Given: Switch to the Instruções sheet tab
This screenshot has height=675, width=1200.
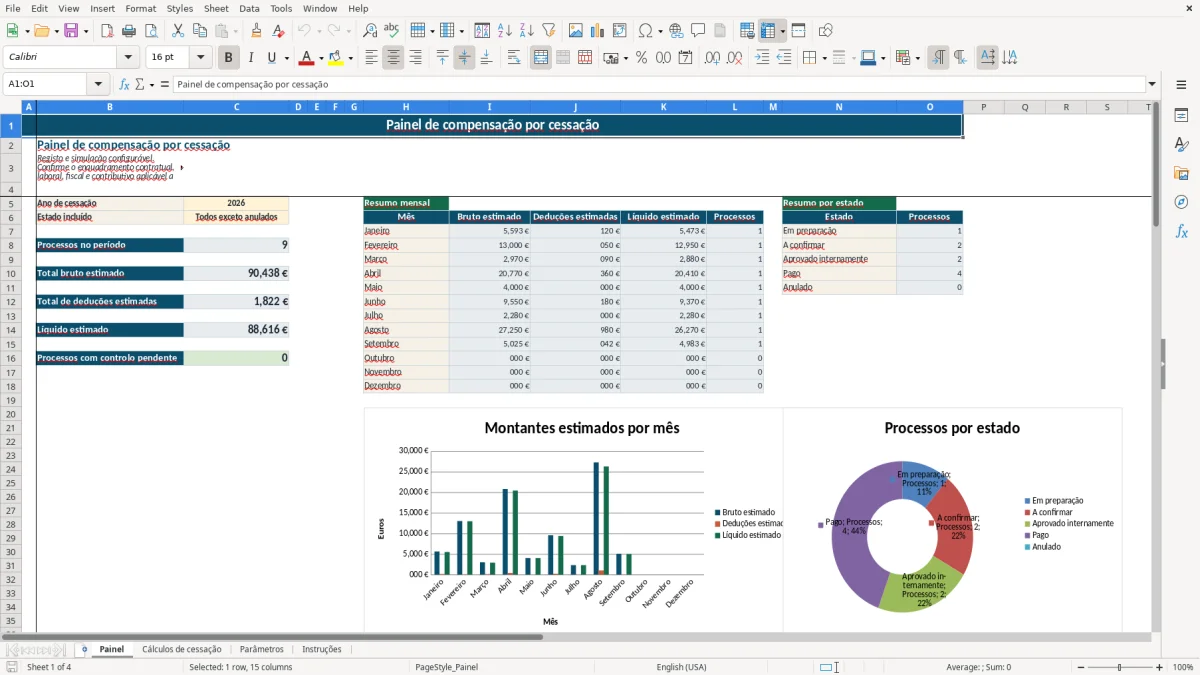Looking at the screenshot, I should [x=322, y=649].
